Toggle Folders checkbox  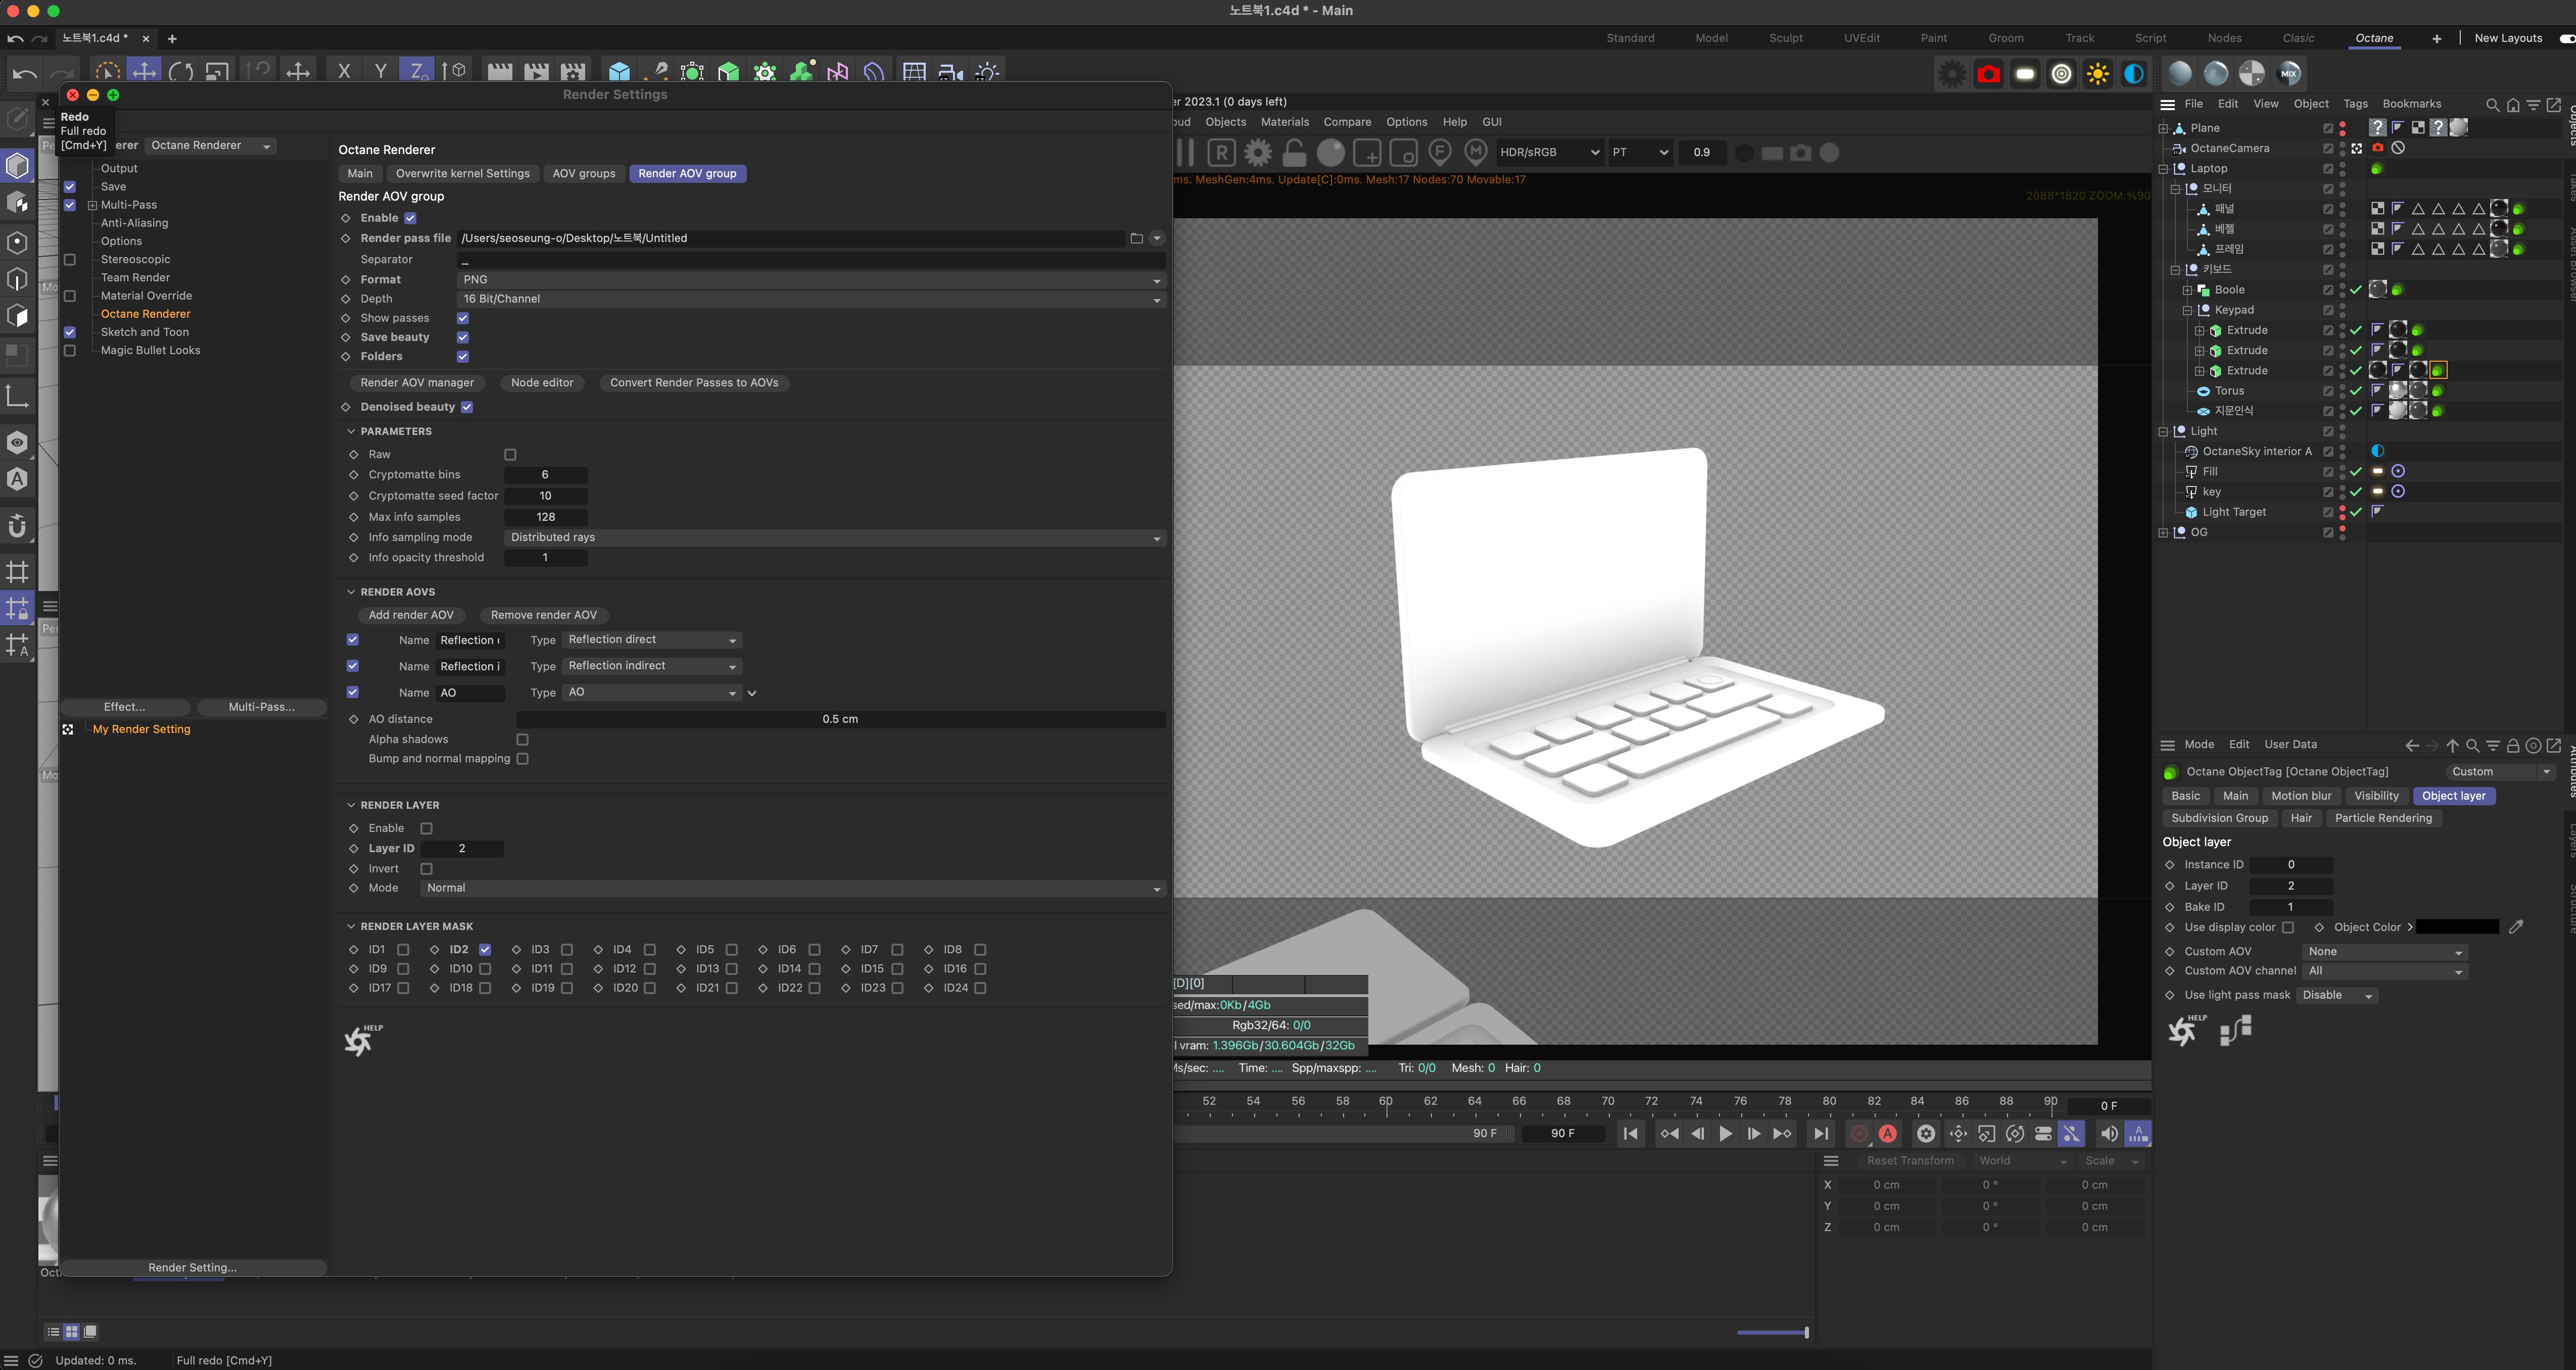point(463,356)
